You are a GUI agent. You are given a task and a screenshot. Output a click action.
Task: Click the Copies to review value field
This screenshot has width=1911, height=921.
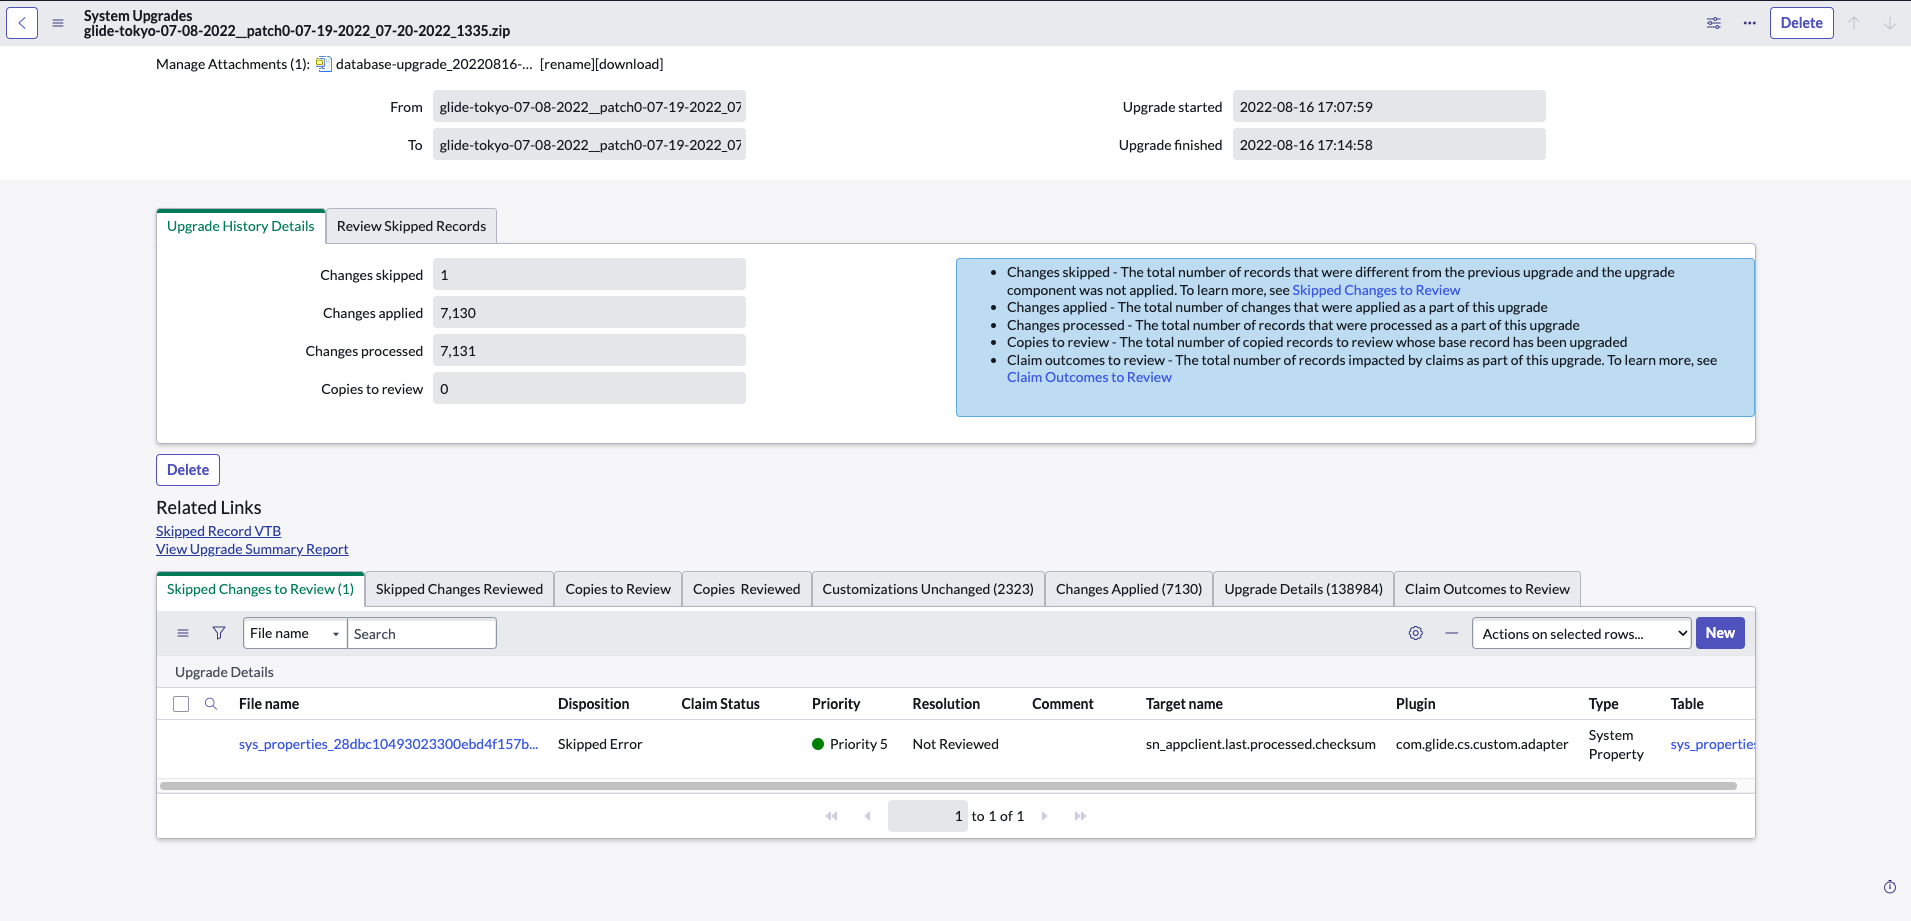[589, 389]
